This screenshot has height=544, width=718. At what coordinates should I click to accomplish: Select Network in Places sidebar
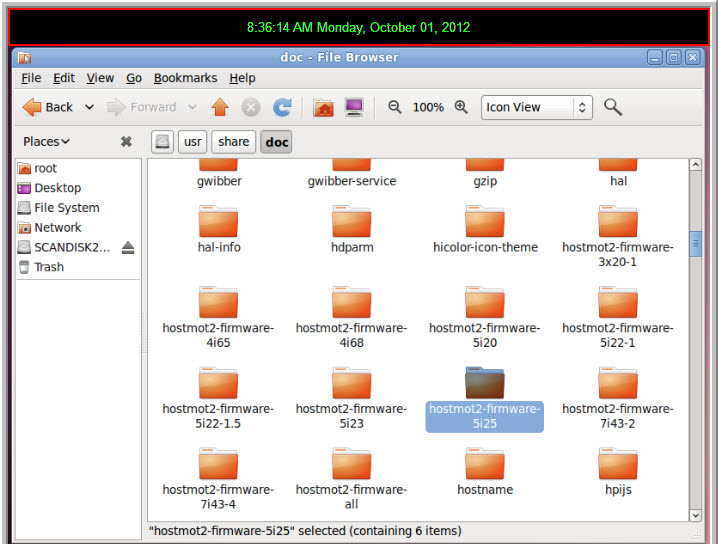78,228
